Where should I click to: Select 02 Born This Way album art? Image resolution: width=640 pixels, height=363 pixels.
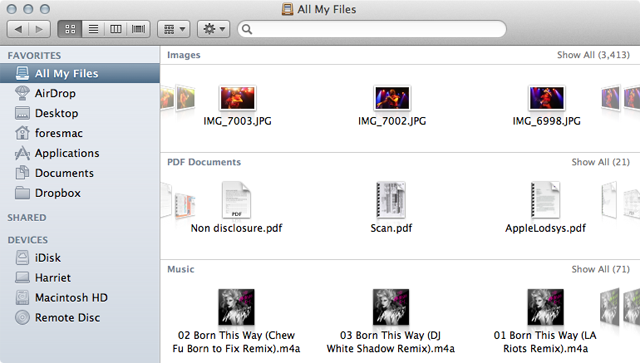point(236,307)
